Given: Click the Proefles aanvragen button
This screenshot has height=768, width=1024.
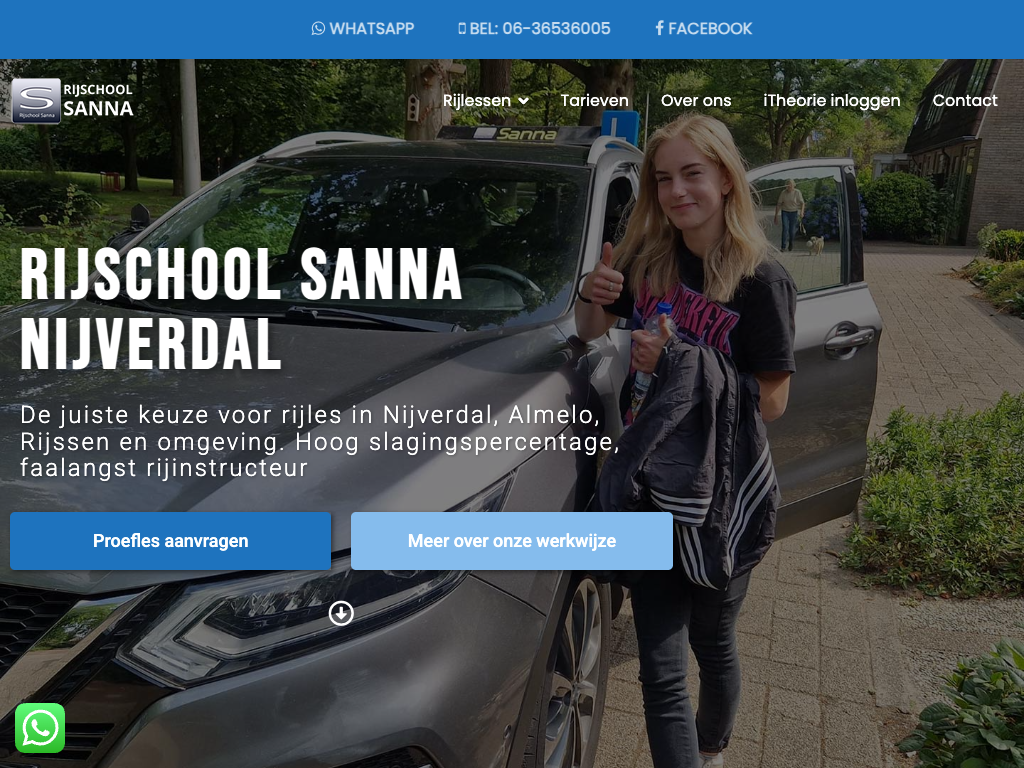Looking at the screenshot, I should (x=170, y=541).
